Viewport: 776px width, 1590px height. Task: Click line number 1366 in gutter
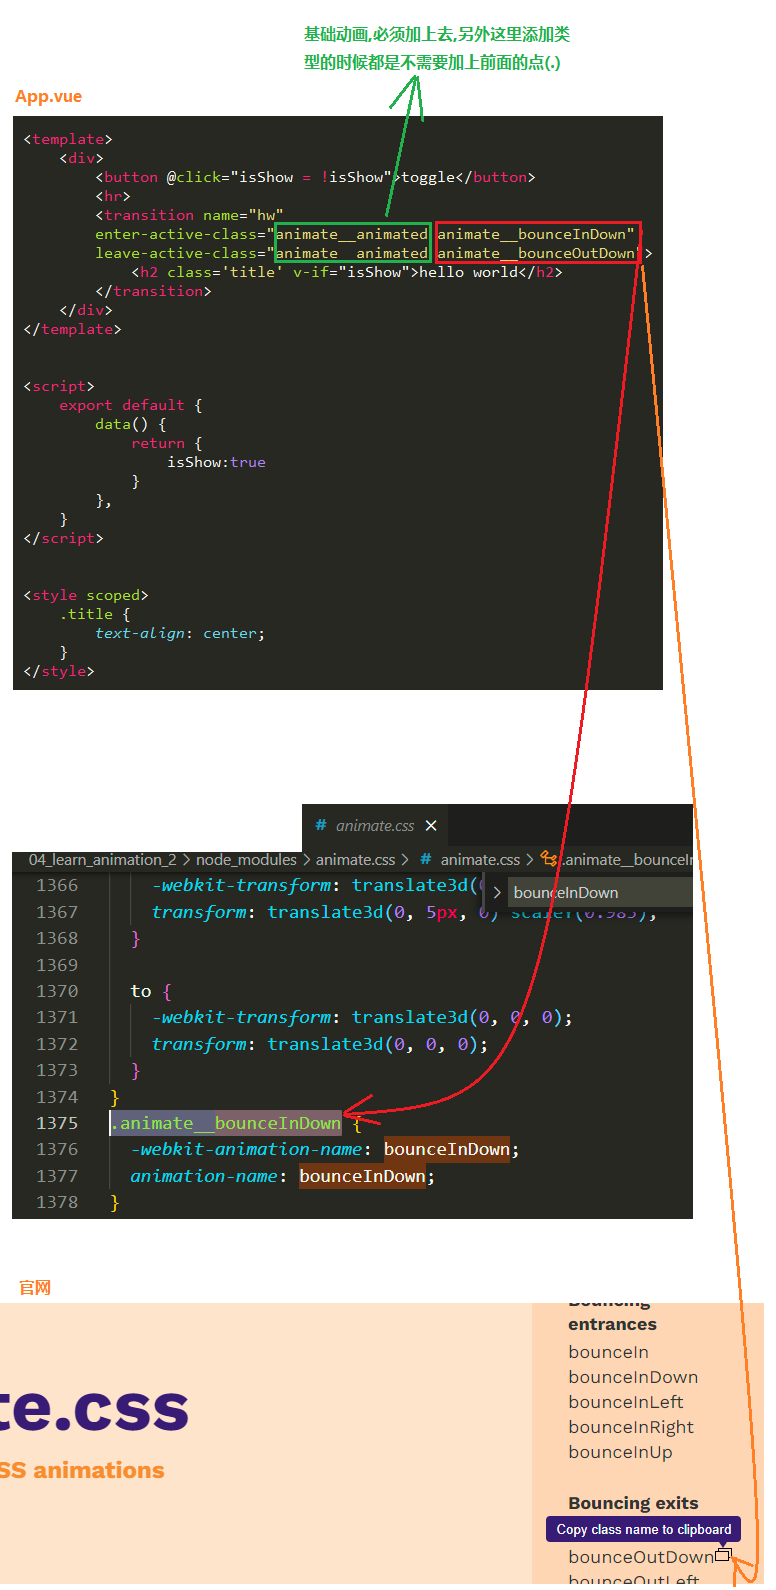pos(57,885)
